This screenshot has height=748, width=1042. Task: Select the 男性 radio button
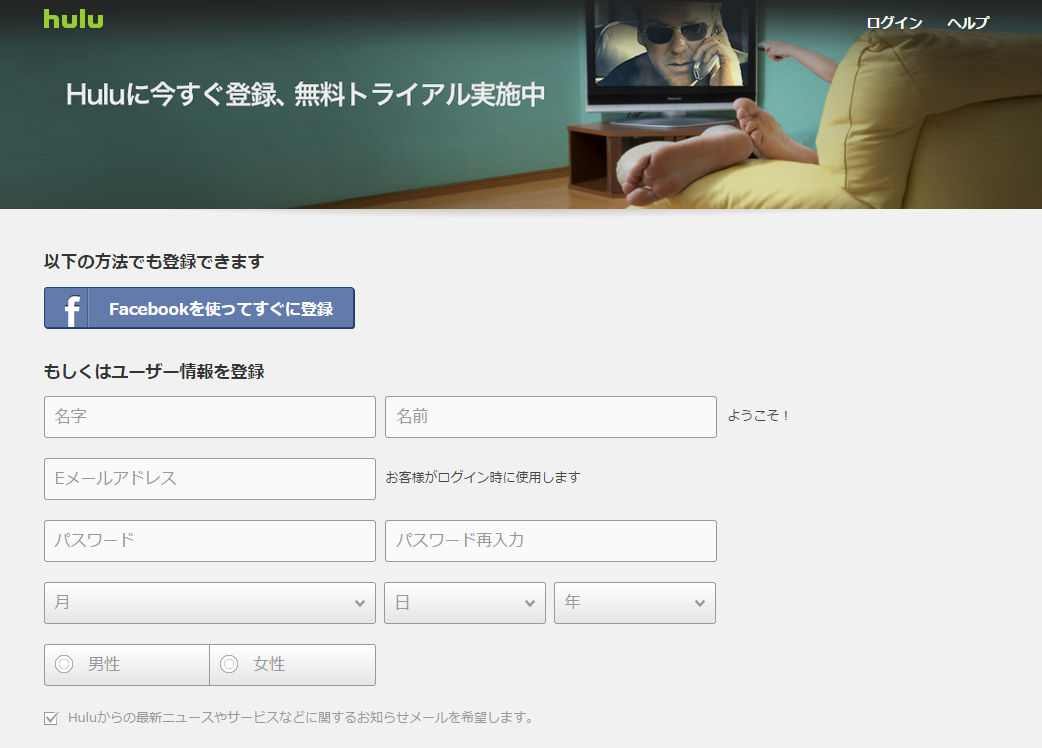(64, 664)
